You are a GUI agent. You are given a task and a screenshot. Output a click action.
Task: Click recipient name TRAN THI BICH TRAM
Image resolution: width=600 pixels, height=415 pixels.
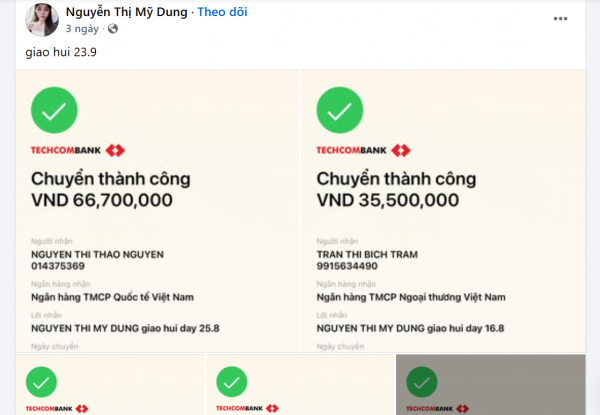(367, 255)
